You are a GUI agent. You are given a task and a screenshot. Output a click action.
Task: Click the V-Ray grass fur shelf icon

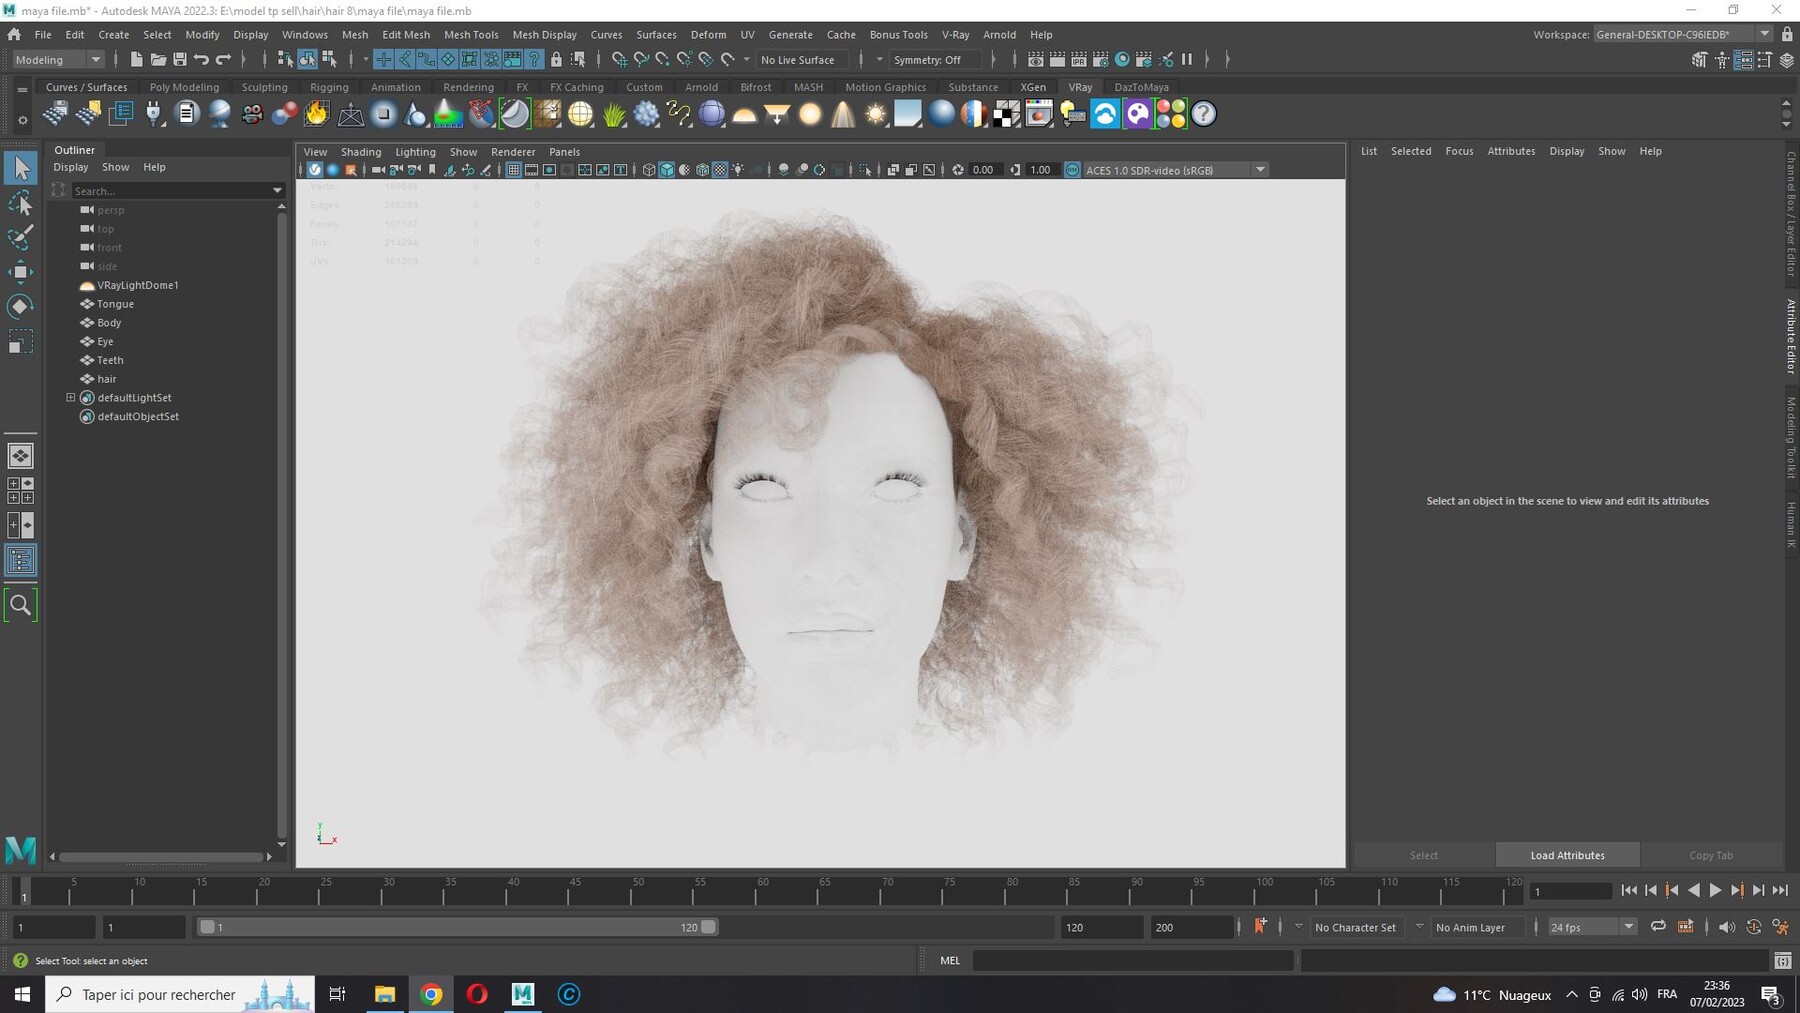[614, 114]
